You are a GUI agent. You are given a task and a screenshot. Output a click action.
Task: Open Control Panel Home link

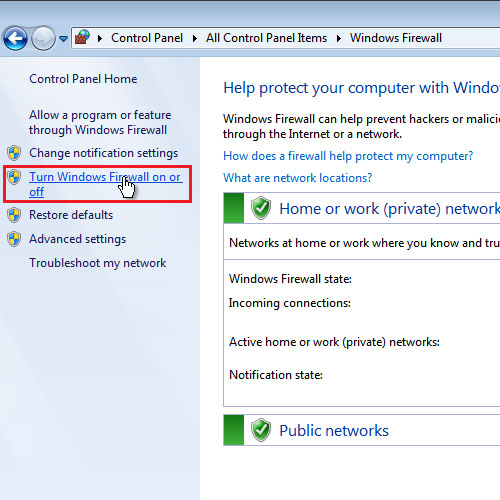83,79
